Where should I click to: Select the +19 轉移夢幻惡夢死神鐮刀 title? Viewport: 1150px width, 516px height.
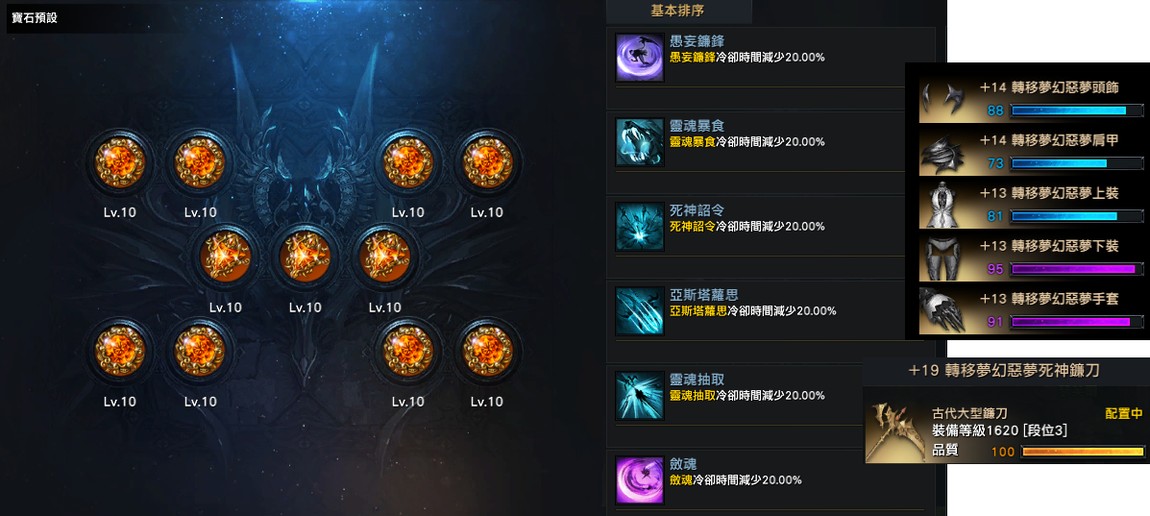[1003, 370]
